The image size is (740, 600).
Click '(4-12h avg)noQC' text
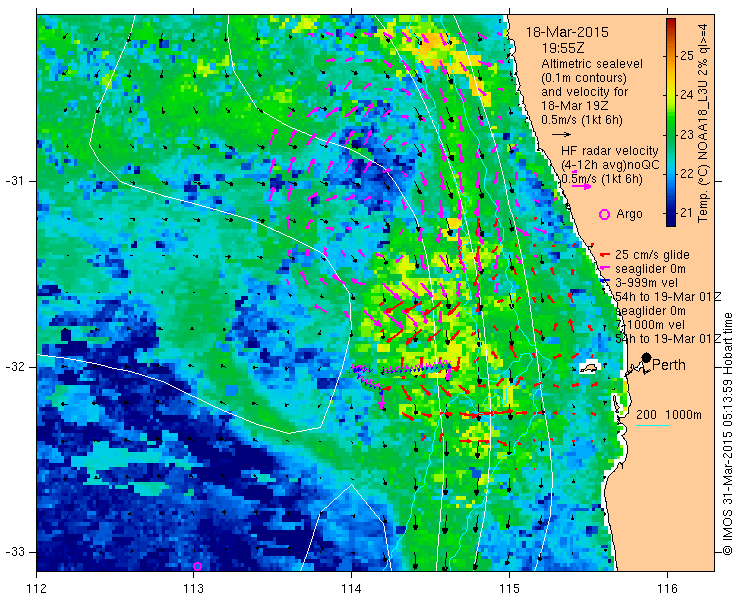610,165
